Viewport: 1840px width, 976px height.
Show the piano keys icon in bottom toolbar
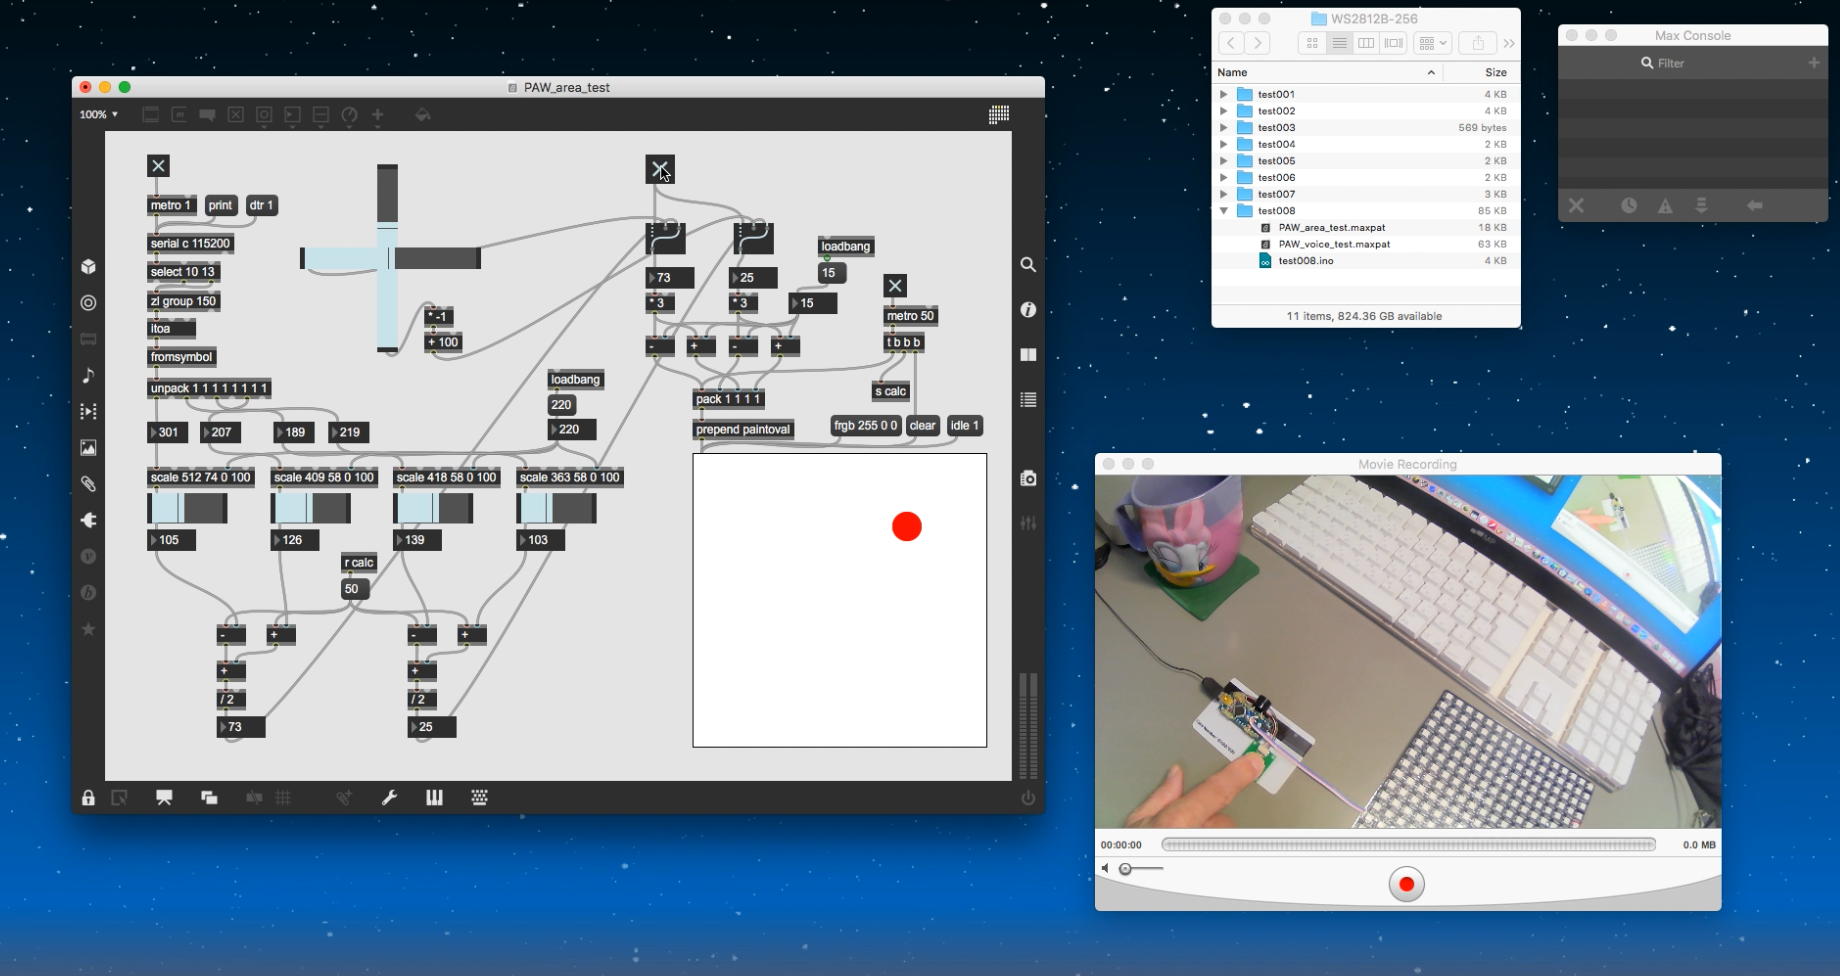[x=434, y=798]
